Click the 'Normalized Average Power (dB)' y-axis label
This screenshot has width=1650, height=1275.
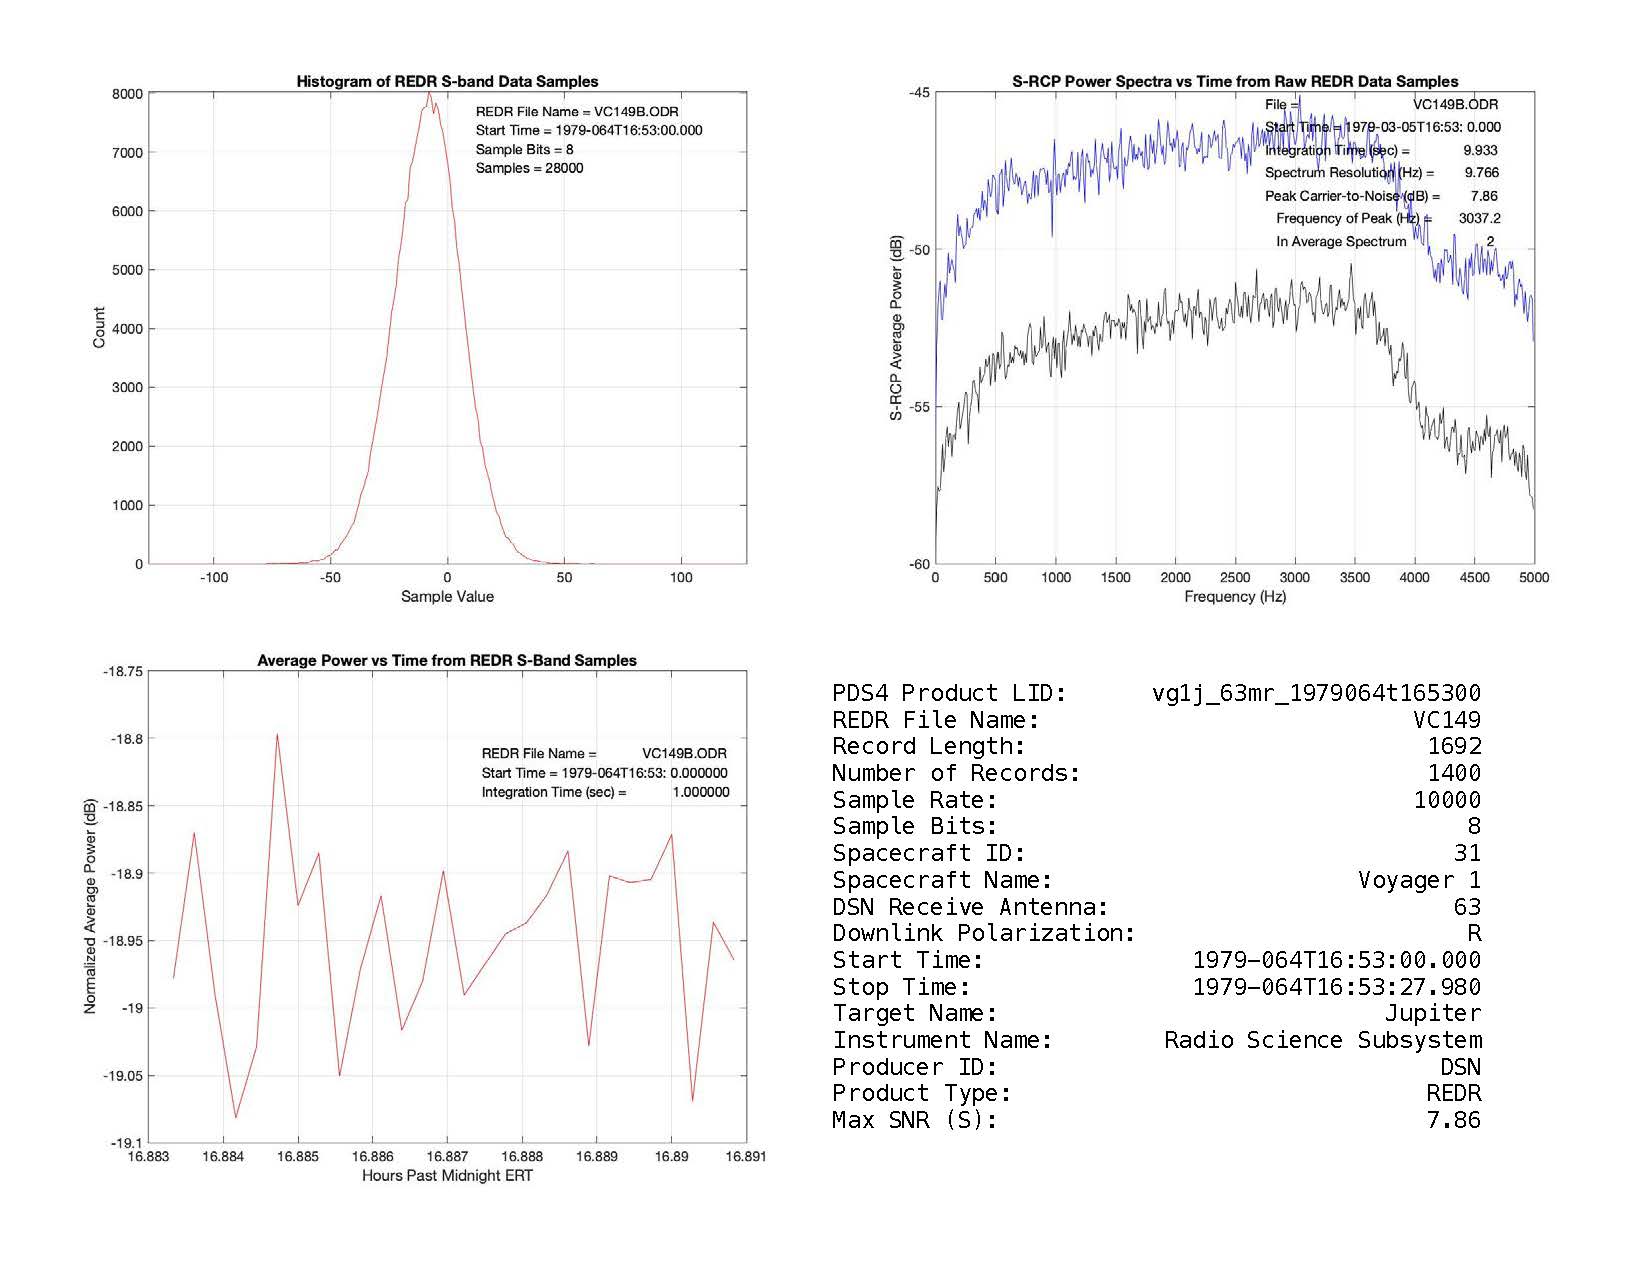tap(90, 907)
